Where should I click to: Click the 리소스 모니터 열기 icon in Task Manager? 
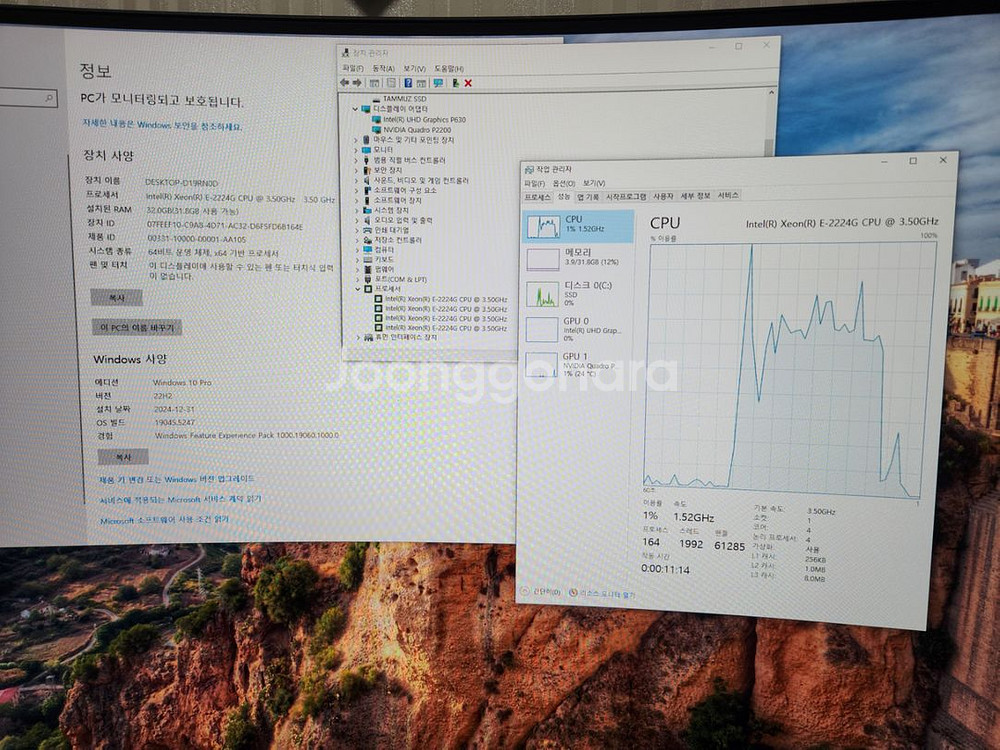(573, 593)
